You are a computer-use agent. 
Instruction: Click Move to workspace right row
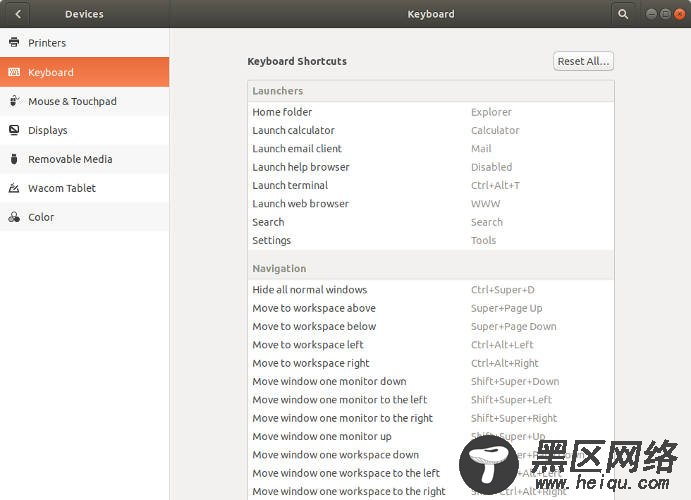[431, 363]
